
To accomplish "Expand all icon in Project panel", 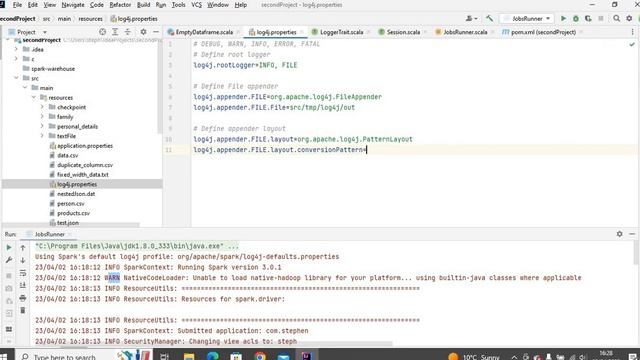I will tap(115, 32).
